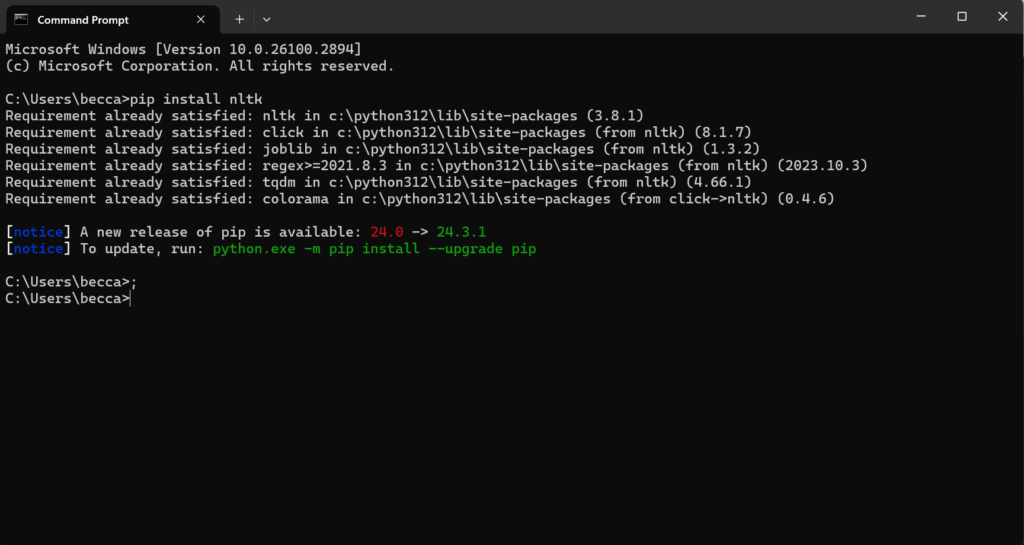Open a new tab with the plus button
Viewport: 1024px width, 545px height.
click(x=239, y=19)
